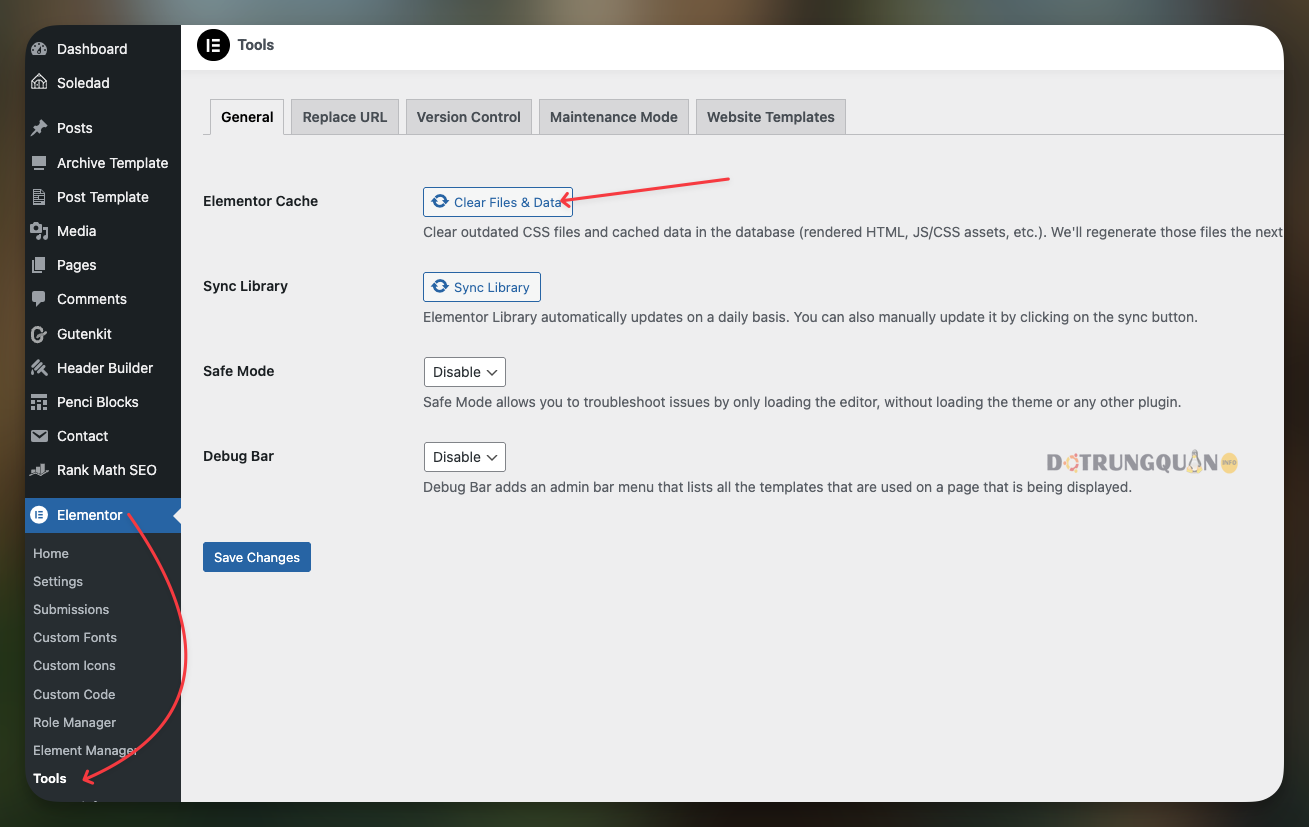Viewport: 1309px width, 827px height.
Task: Click the Contact envelope icon
Action: tap(39, 436)
